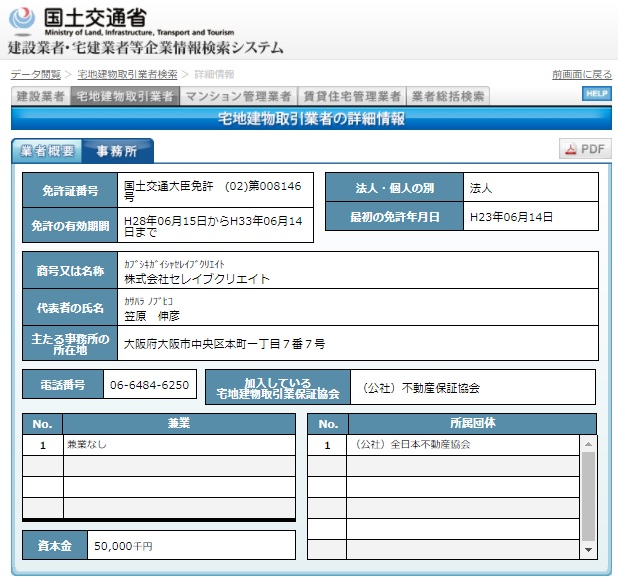The height and width of the screenshot is (581, 618).
Task: Click the 資本金 label cell
Action: point(55,546)
